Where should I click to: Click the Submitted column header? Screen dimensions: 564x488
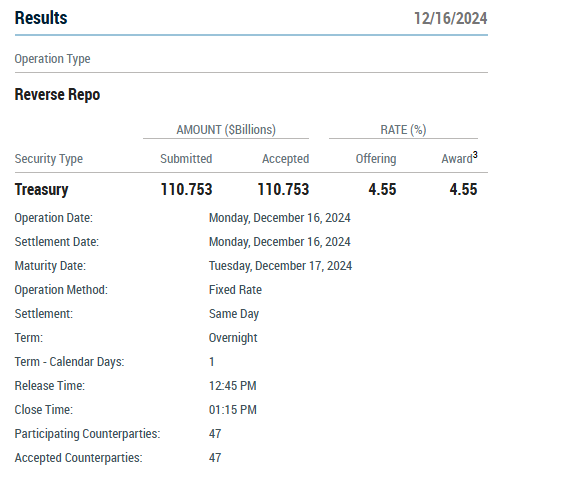[186, 159]
